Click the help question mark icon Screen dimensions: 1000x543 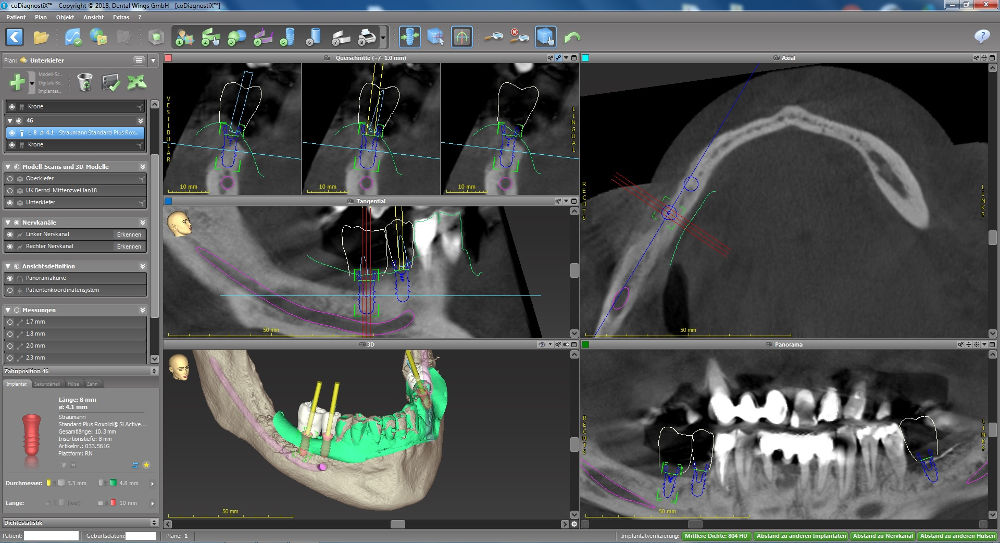pyautogui.click(x=981, y=37)
